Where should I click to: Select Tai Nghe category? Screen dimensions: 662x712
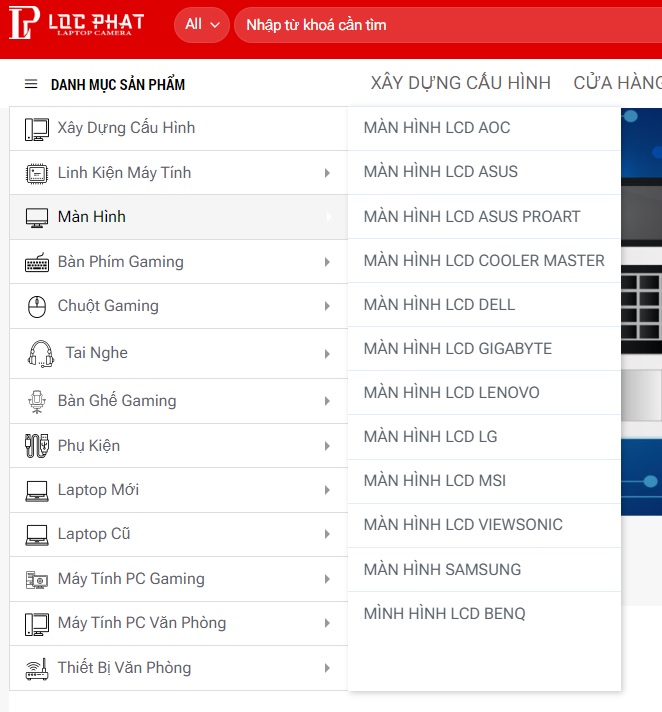tap(178, 354)
